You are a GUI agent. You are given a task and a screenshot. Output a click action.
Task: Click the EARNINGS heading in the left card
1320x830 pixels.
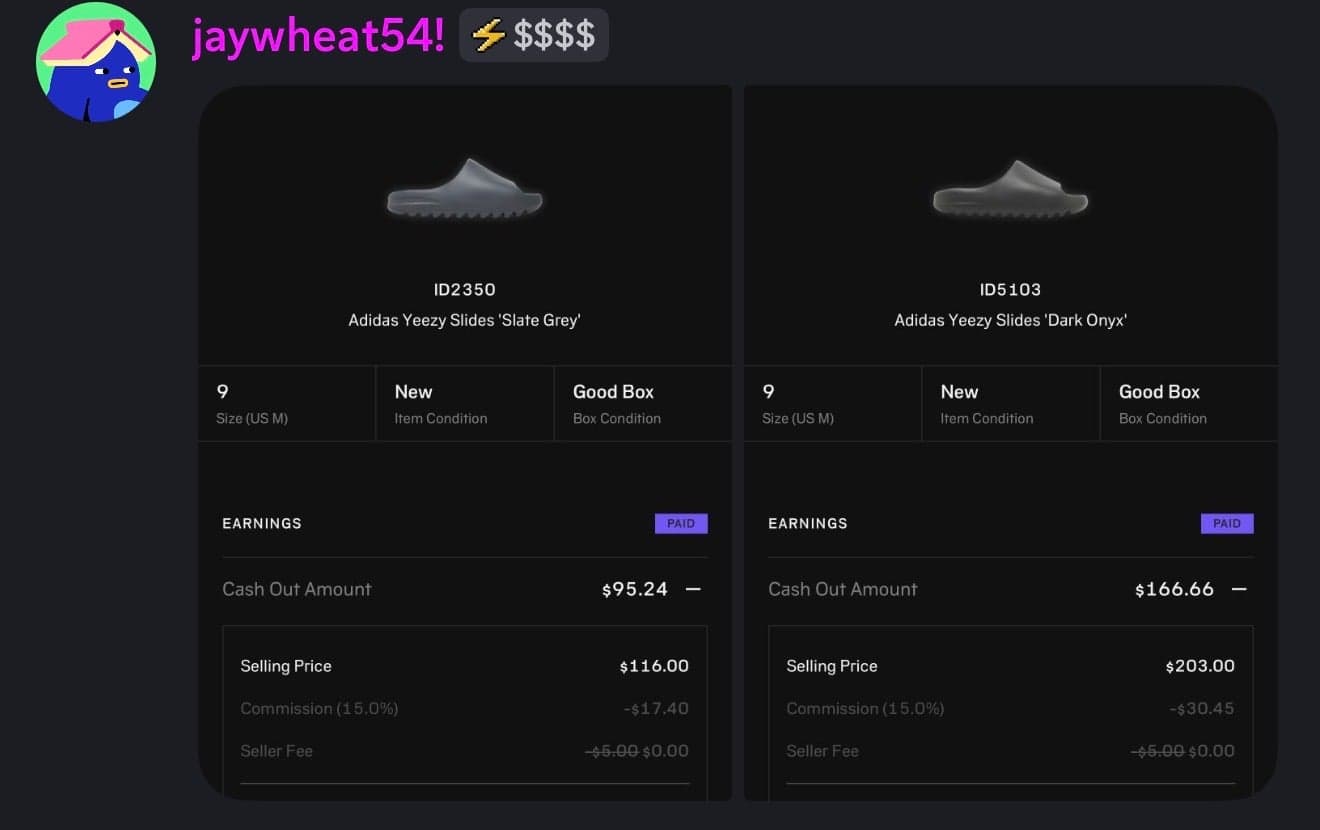coord(262,523)
